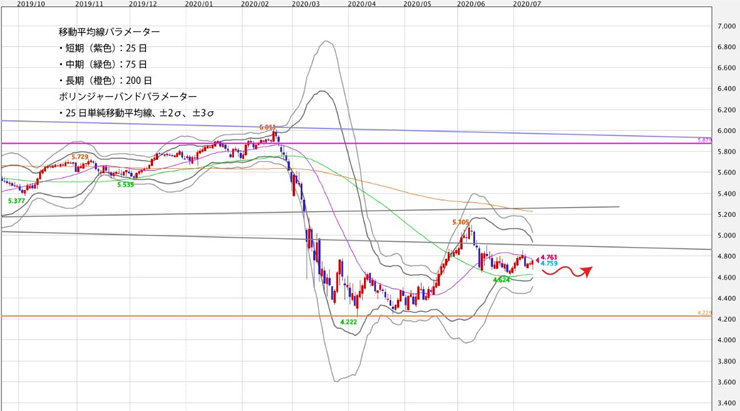Image resolution: width=740 pixels, height=411 pixels.
Task: Click the 6.800 price axis label
Action: pyautogui.click(x=727, y=47)
